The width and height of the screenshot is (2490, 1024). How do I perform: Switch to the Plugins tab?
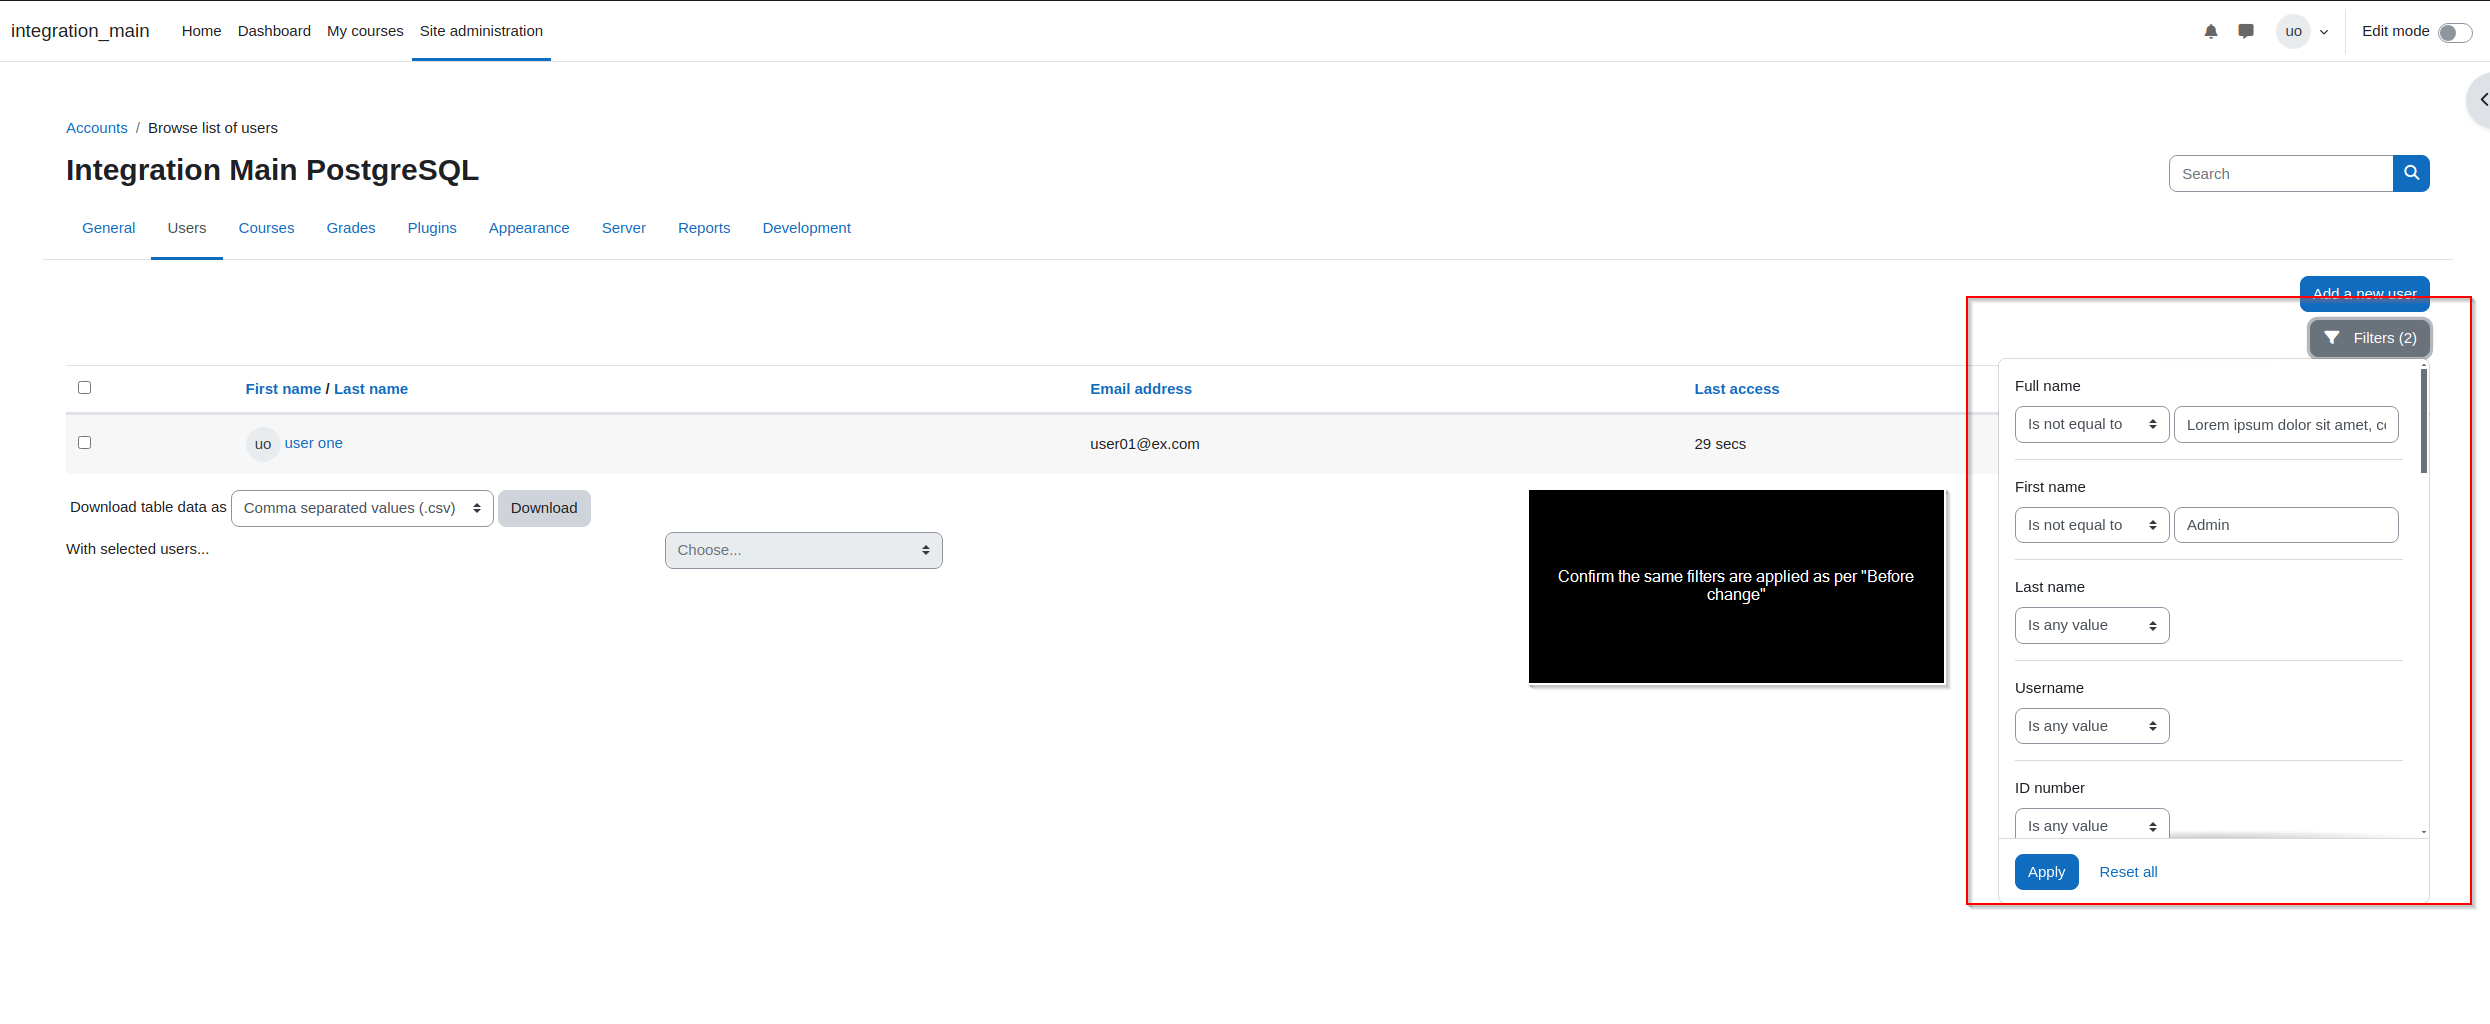(432, 228)
